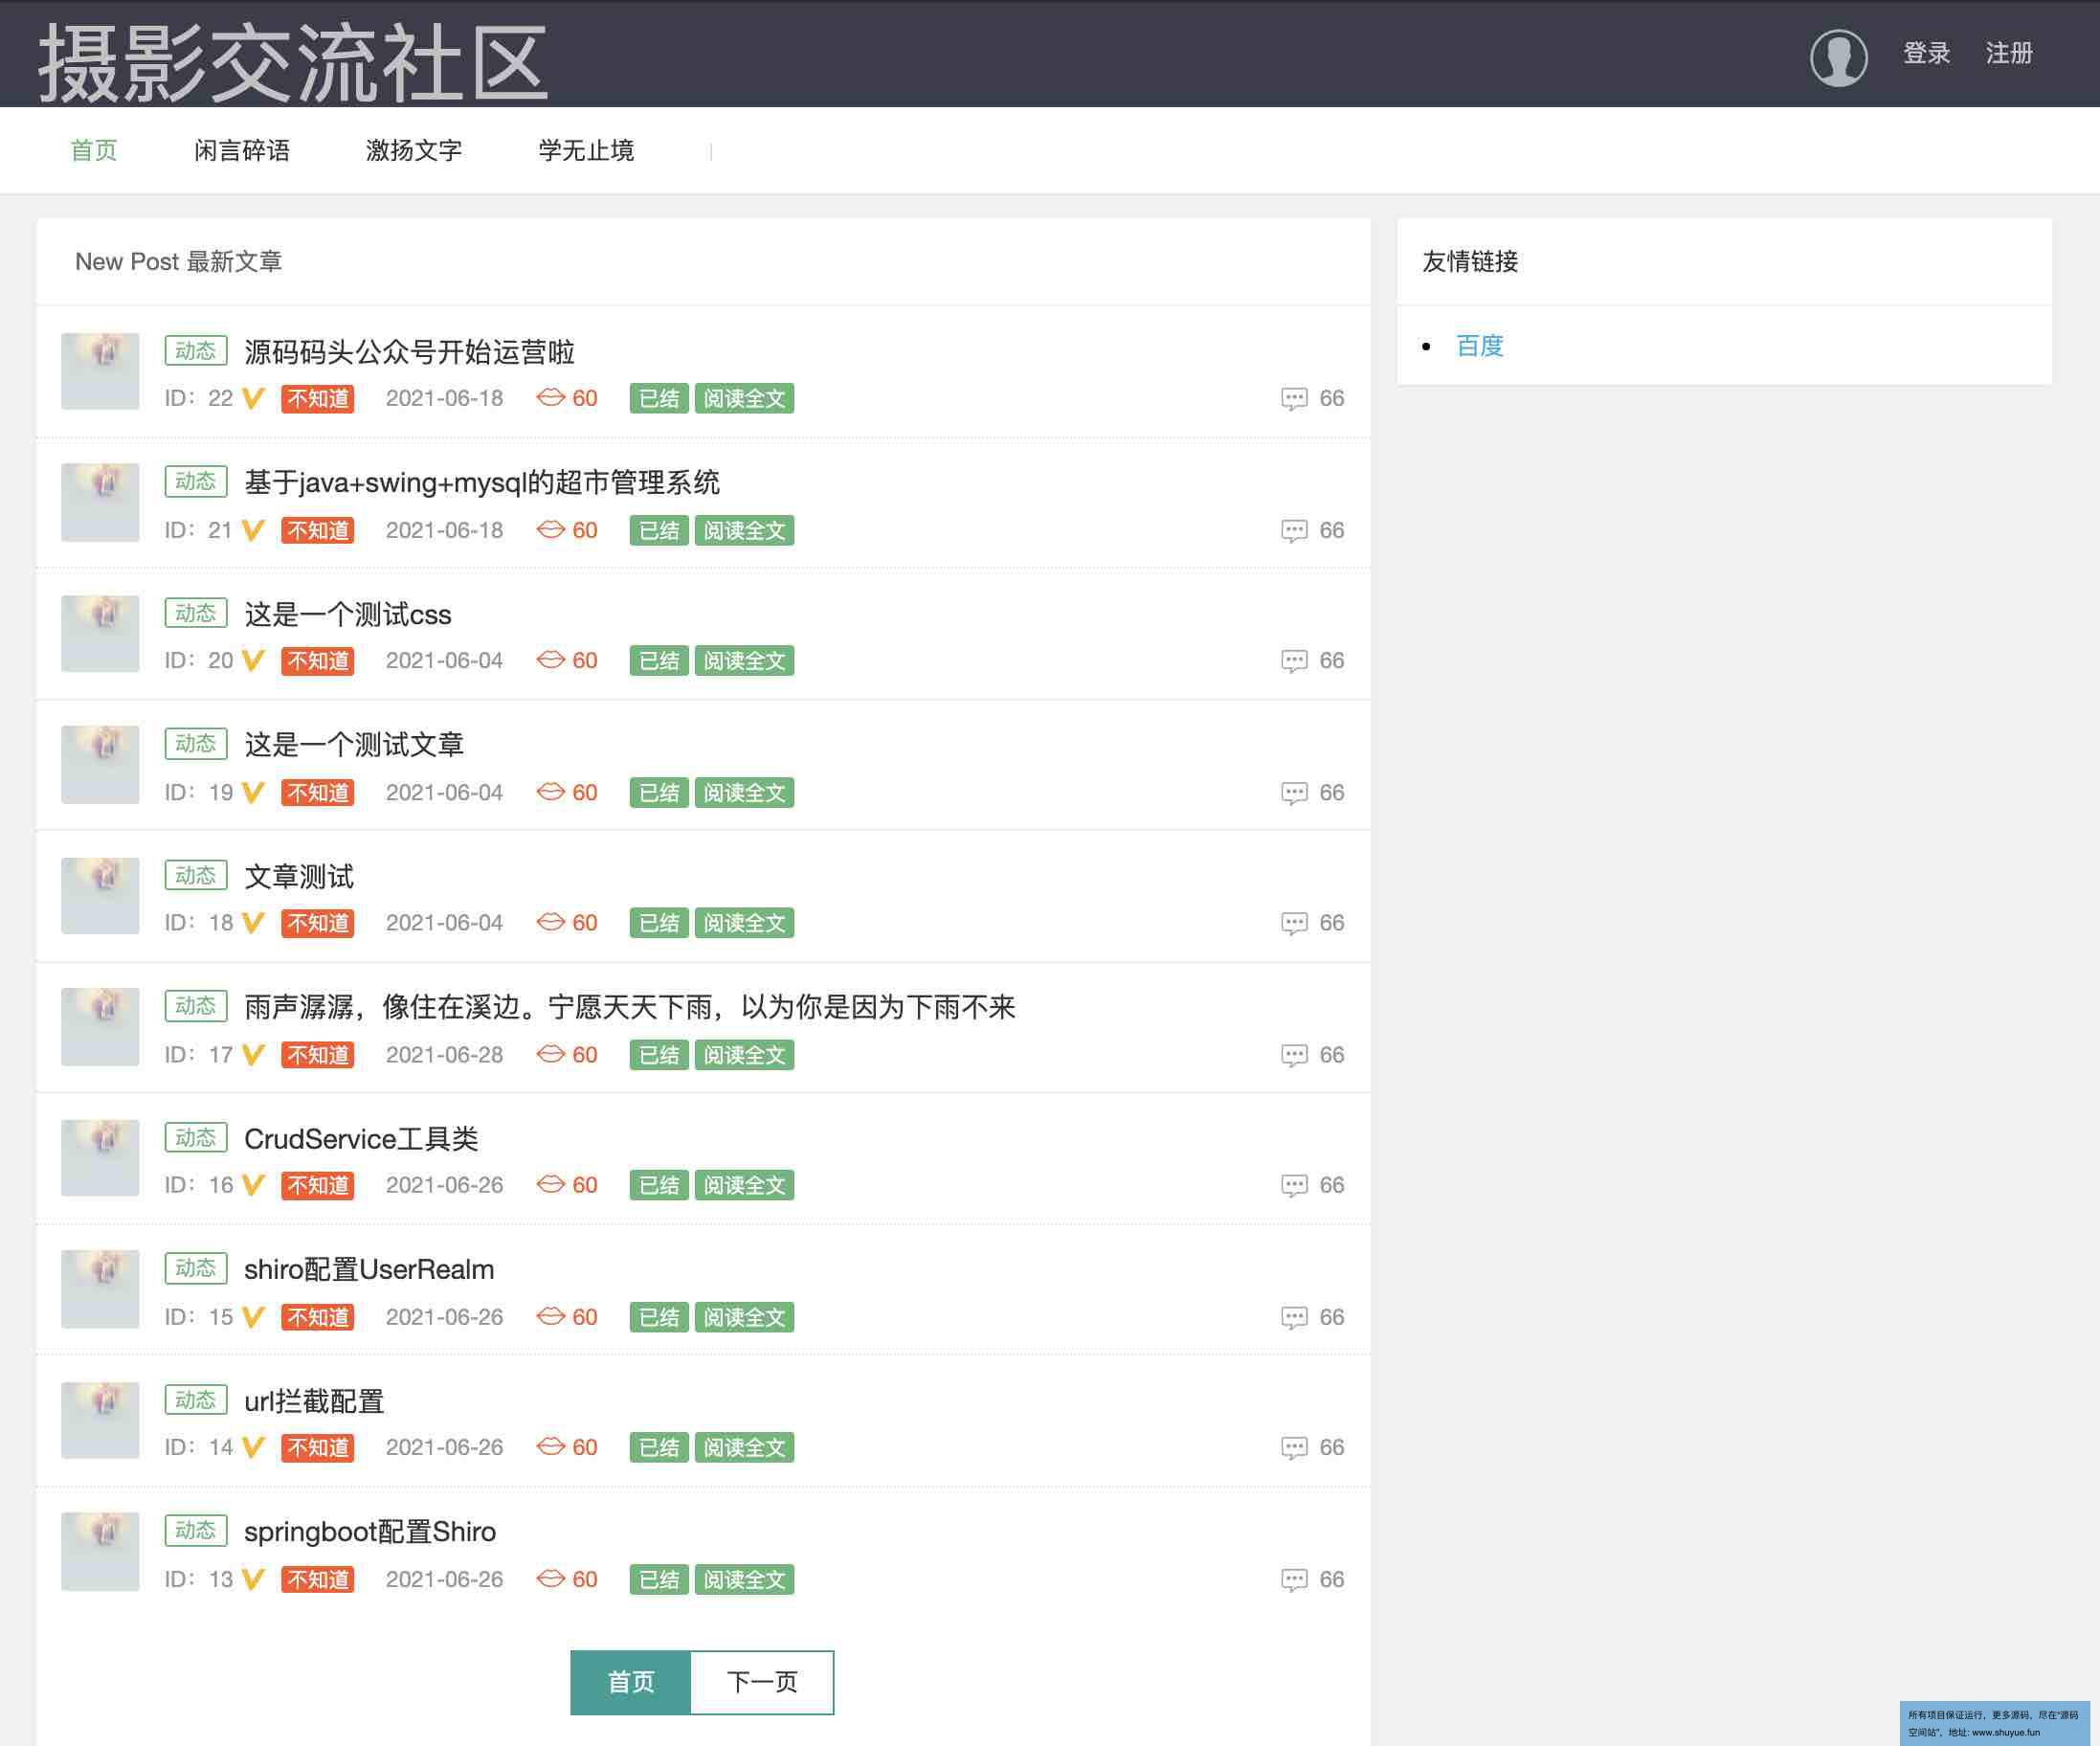
Task: Open post 源码码头公众号开始运营啦
Action: [x=409, y=352]
